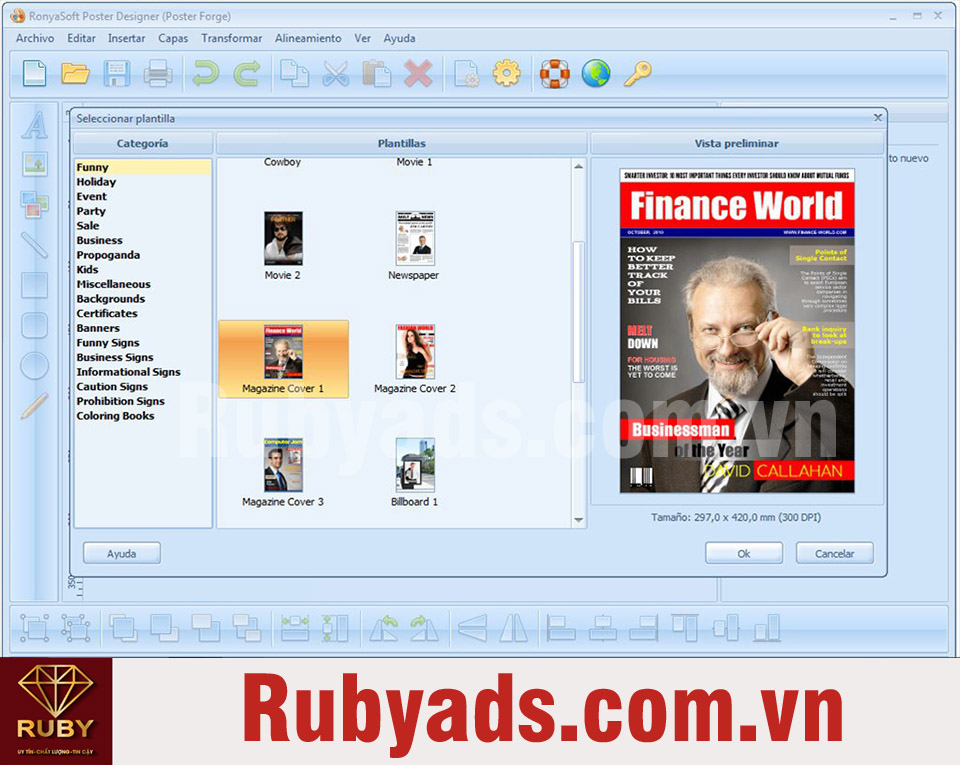Screen dimensions: 960x765
Task: Click the red X delete icon
Action: [417, 73]
